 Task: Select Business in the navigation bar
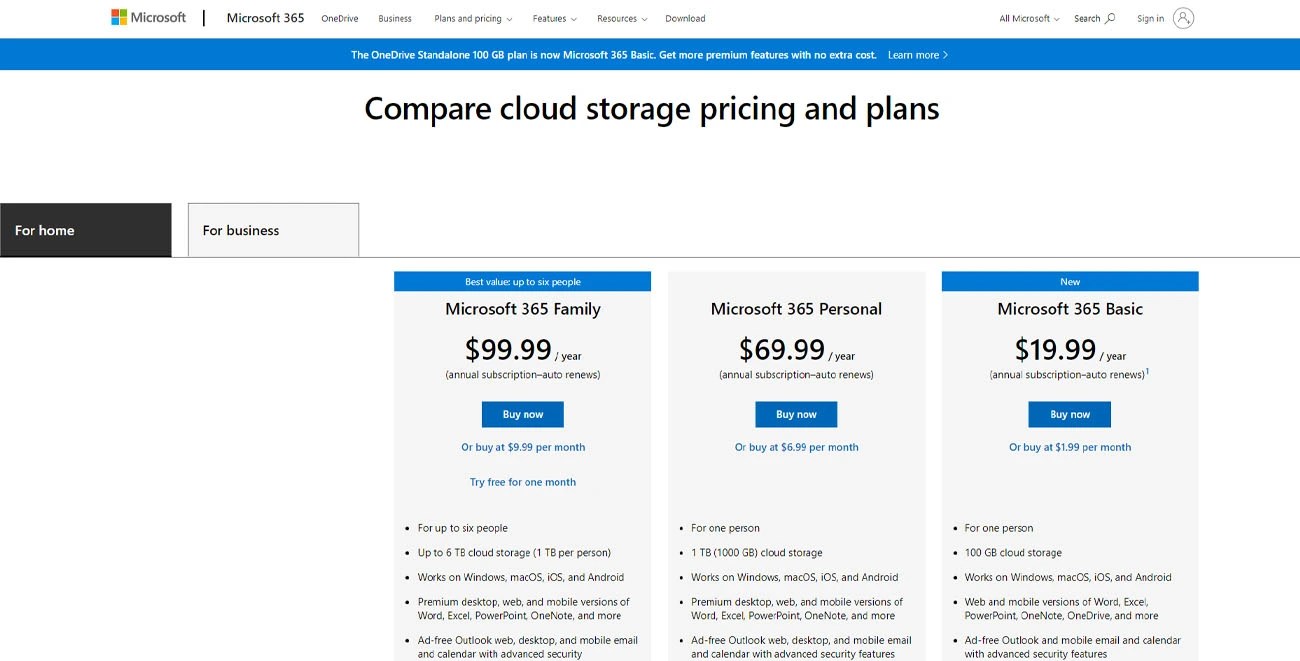coord(394,18)
